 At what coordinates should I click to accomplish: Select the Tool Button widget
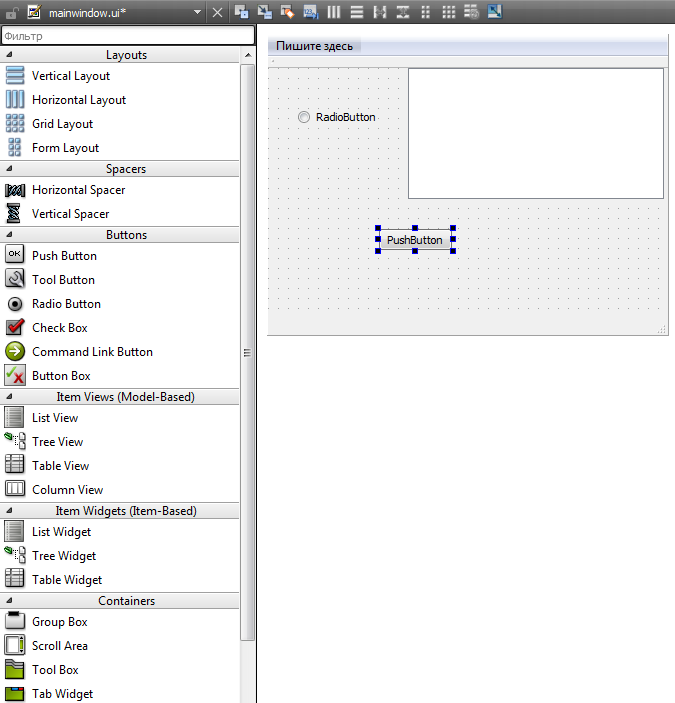tap(120, 280)
